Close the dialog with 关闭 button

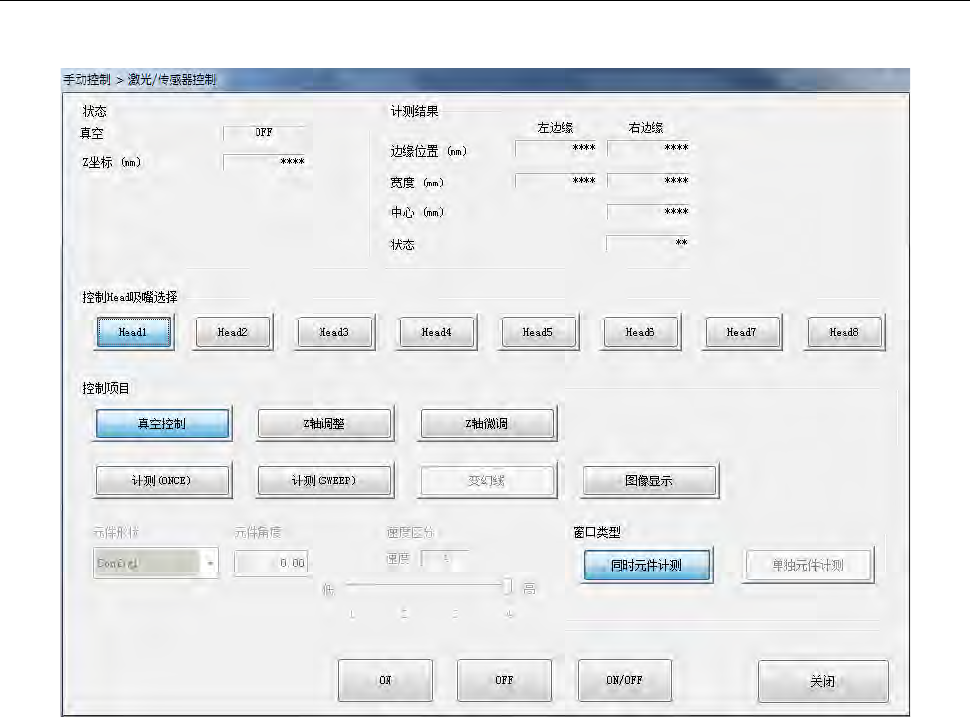point(823,681)
